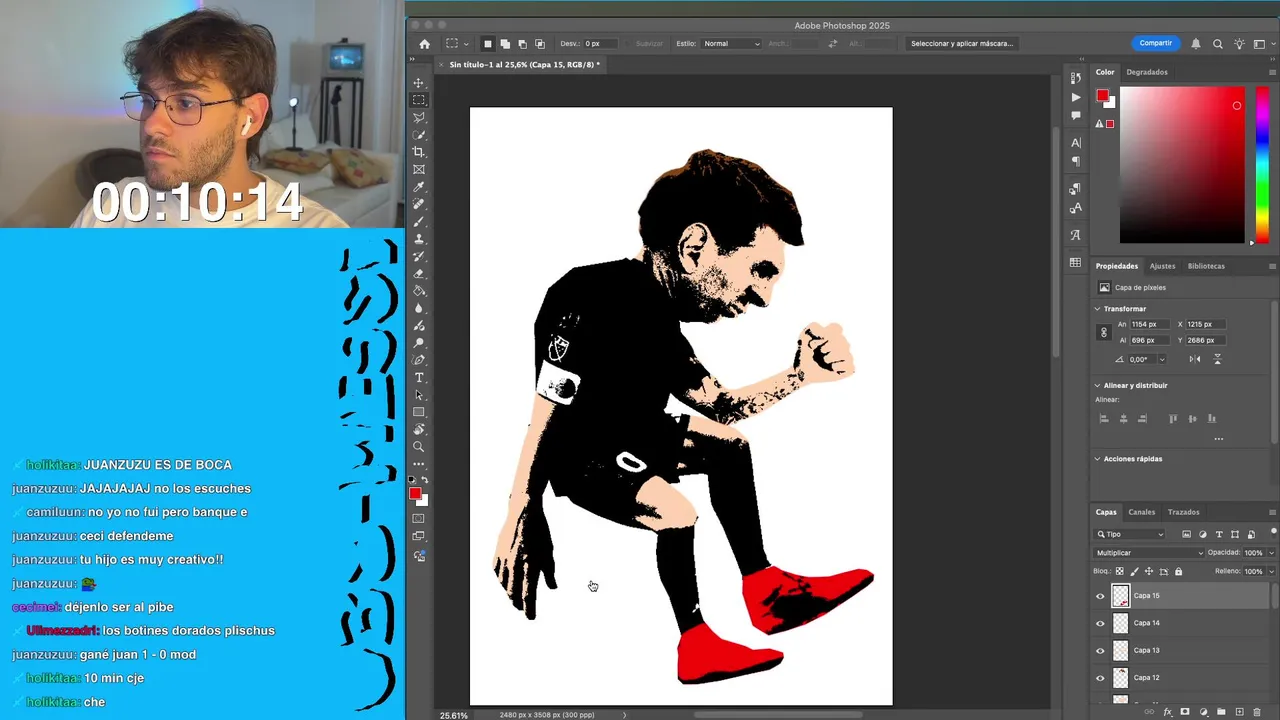Delete layer with trash icon

tap(1257, 712)
